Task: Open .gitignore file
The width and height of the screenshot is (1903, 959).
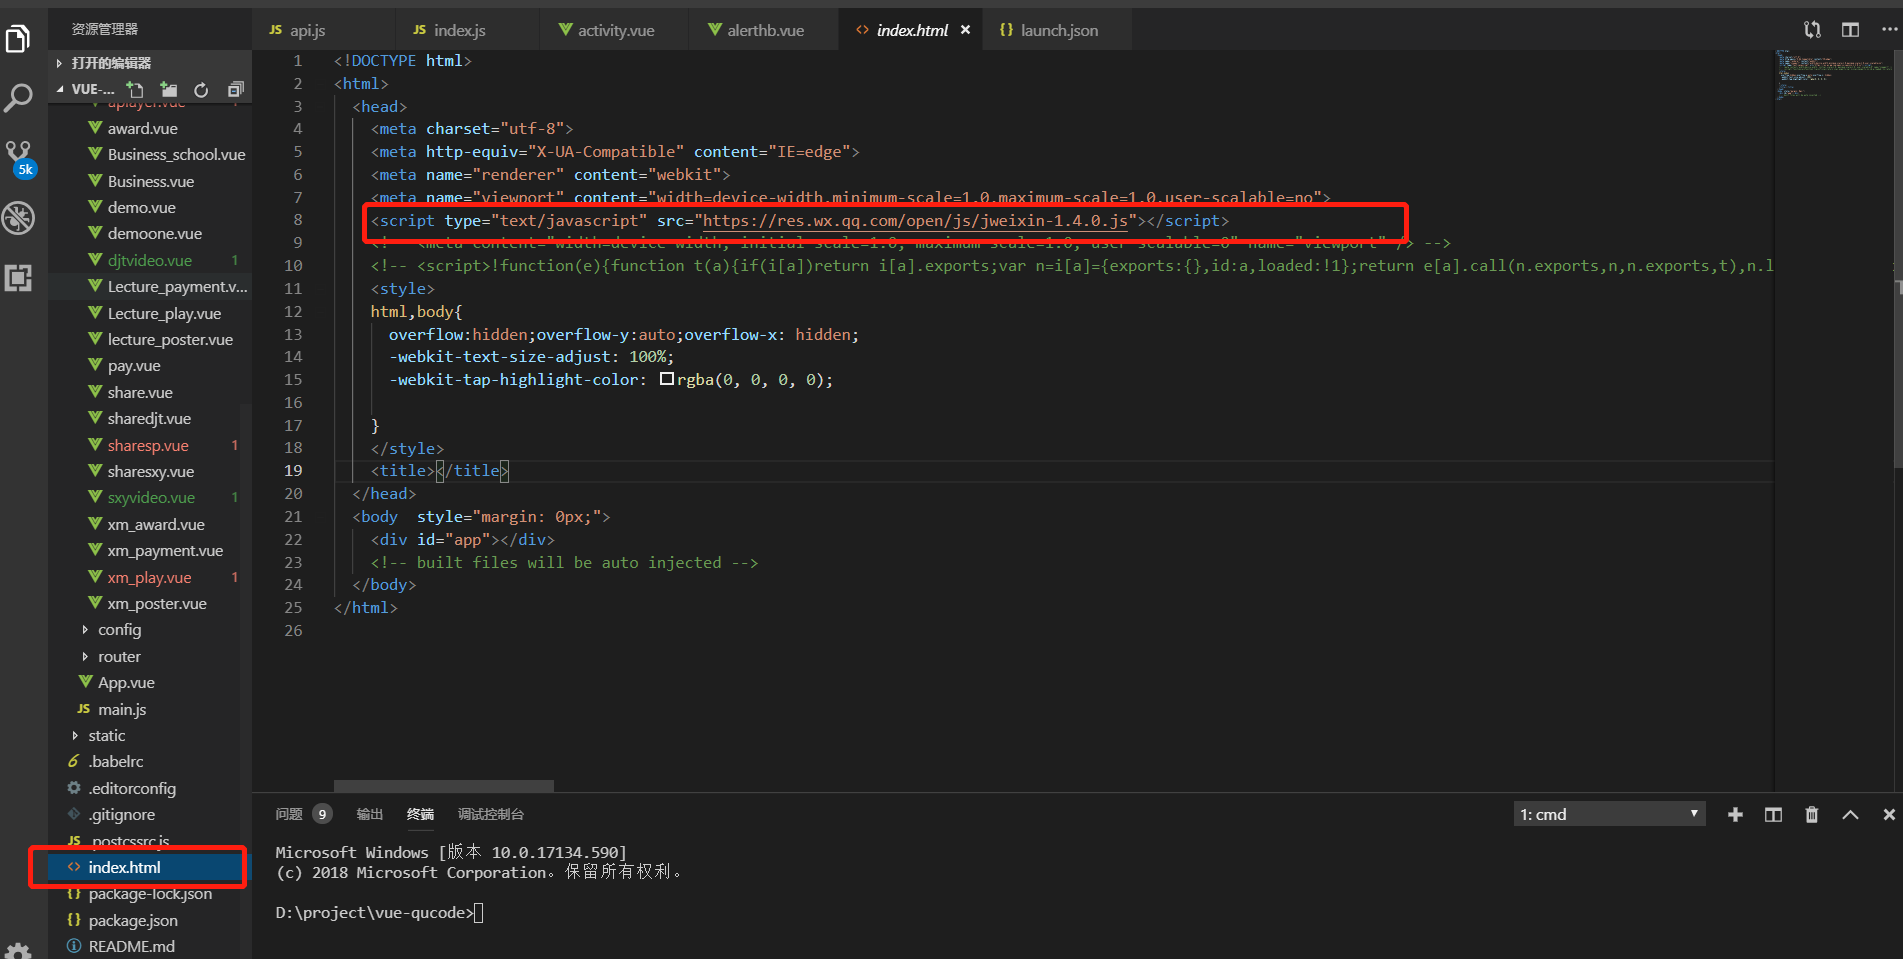Action: [121, 815]
